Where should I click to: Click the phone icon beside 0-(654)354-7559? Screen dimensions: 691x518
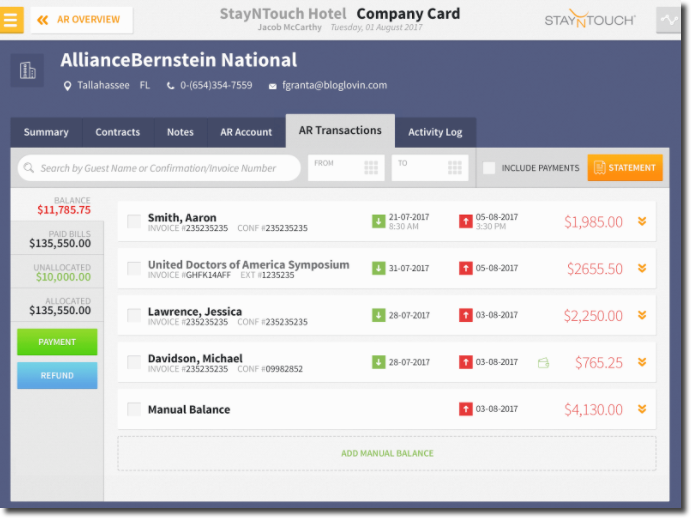(x=170, y=86)
